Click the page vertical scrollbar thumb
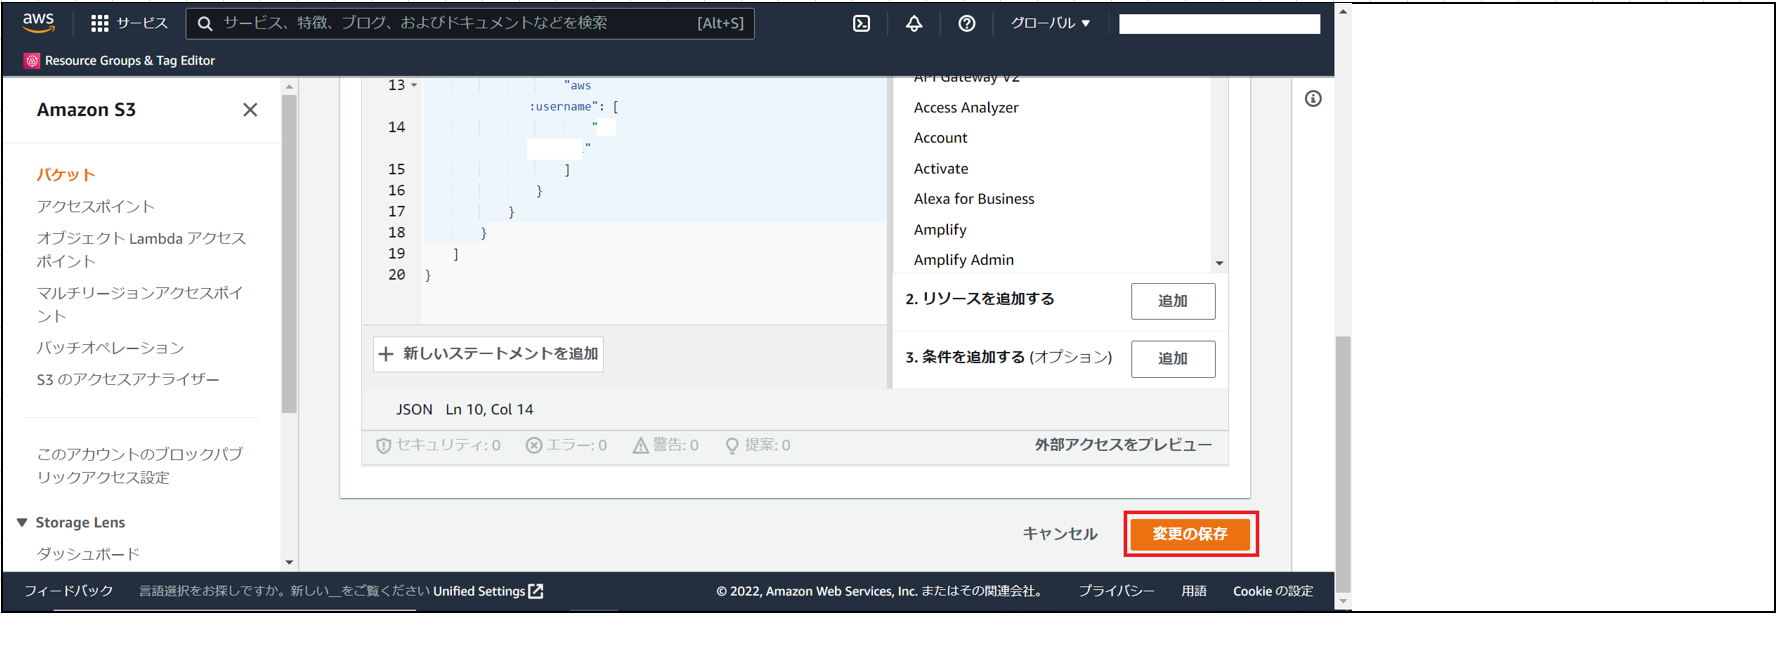The image size is (1776, 648). click(x=1343, y=464)
